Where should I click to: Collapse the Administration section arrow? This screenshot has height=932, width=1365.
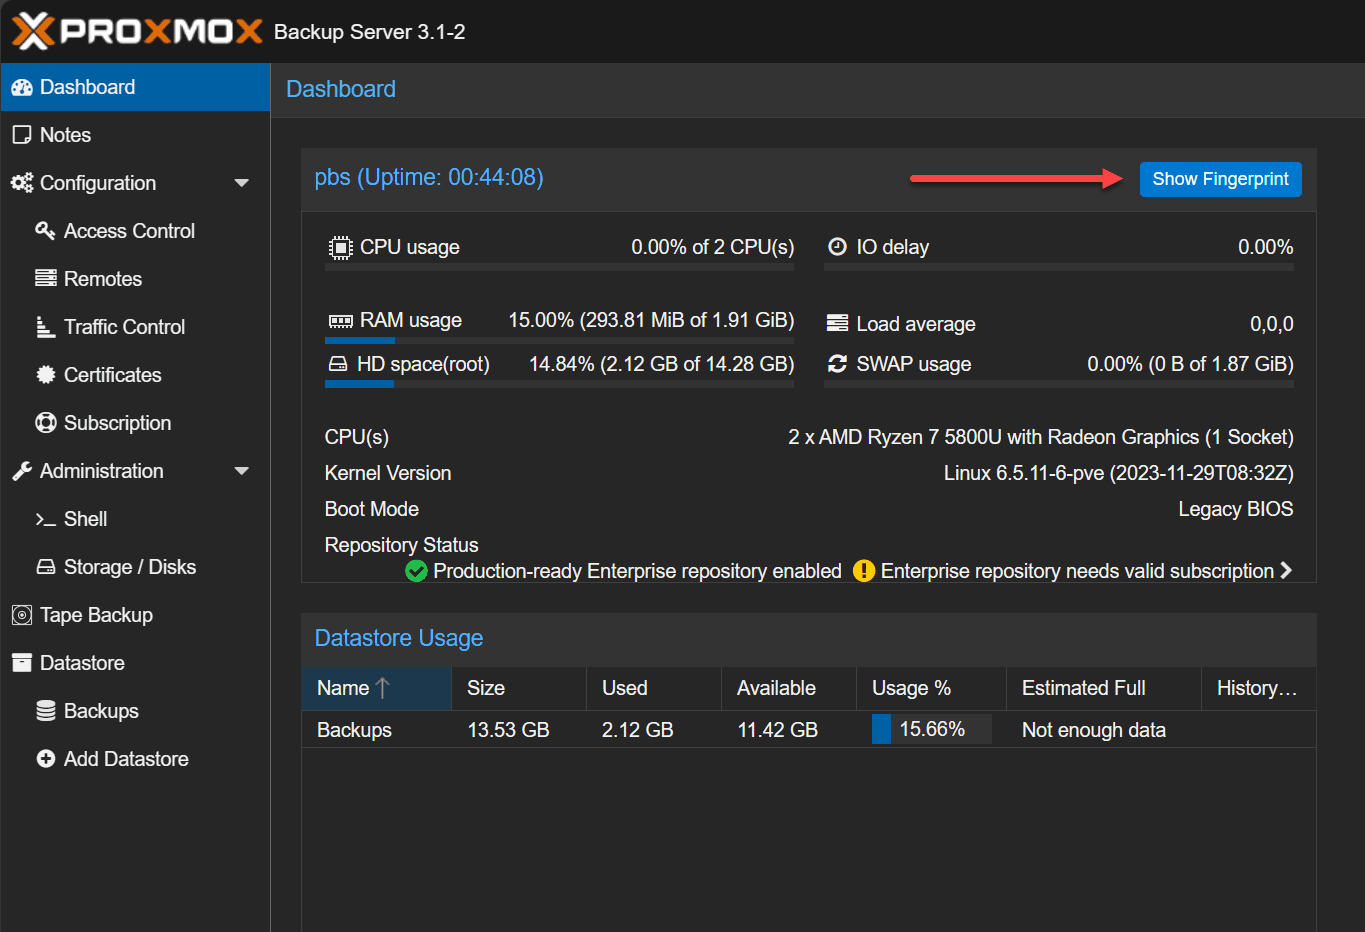(x=241, y=471)
